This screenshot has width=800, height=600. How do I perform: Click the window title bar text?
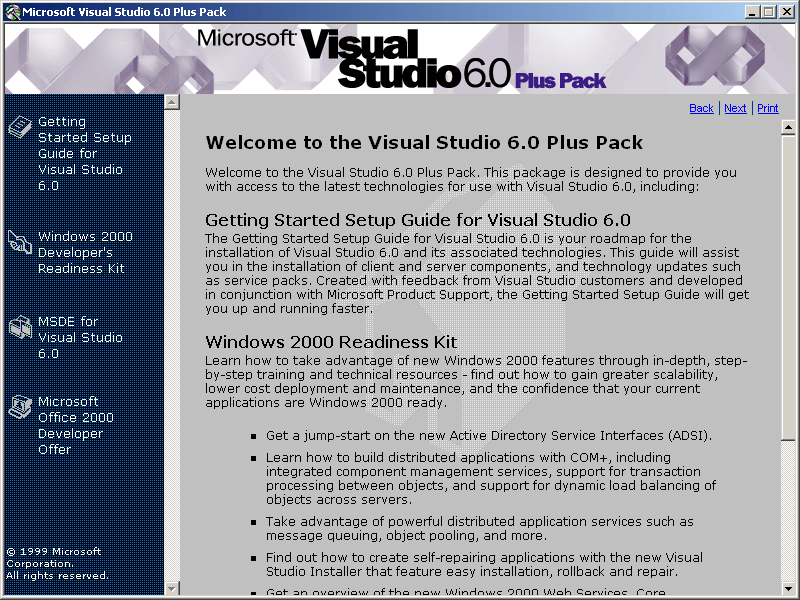tap(124, 12)
